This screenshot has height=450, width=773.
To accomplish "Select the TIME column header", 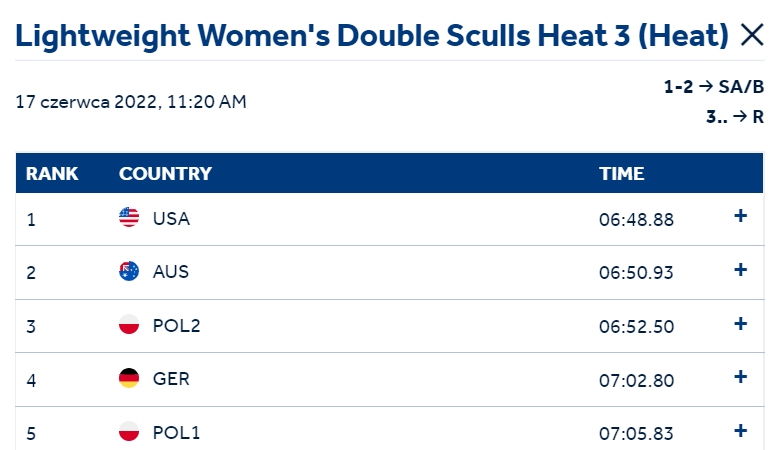I will 622,173.
